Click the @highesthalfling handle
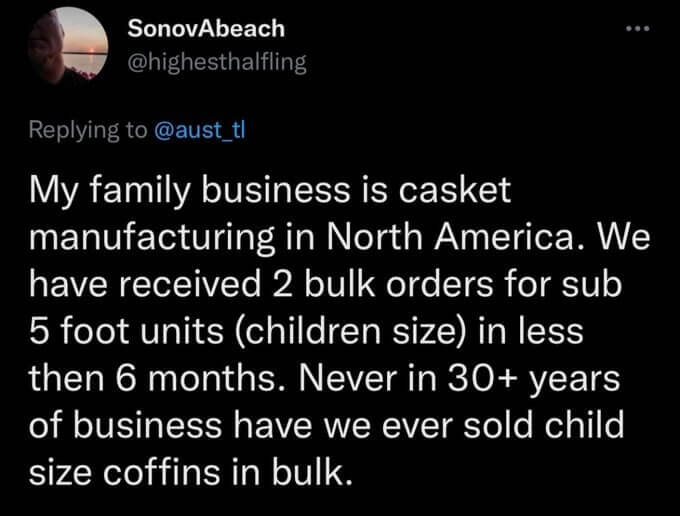 click(x=217, y=62)
